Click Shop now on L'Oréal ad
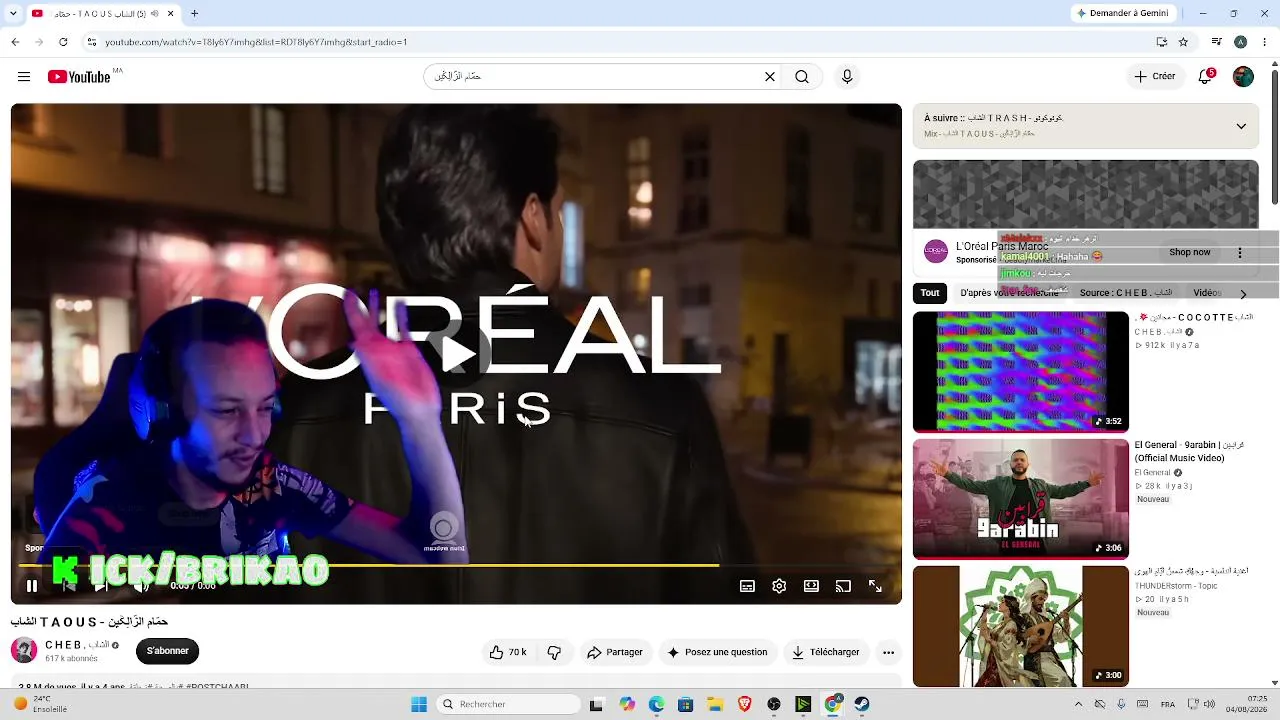1280x720 pixels. point(1190,252)
